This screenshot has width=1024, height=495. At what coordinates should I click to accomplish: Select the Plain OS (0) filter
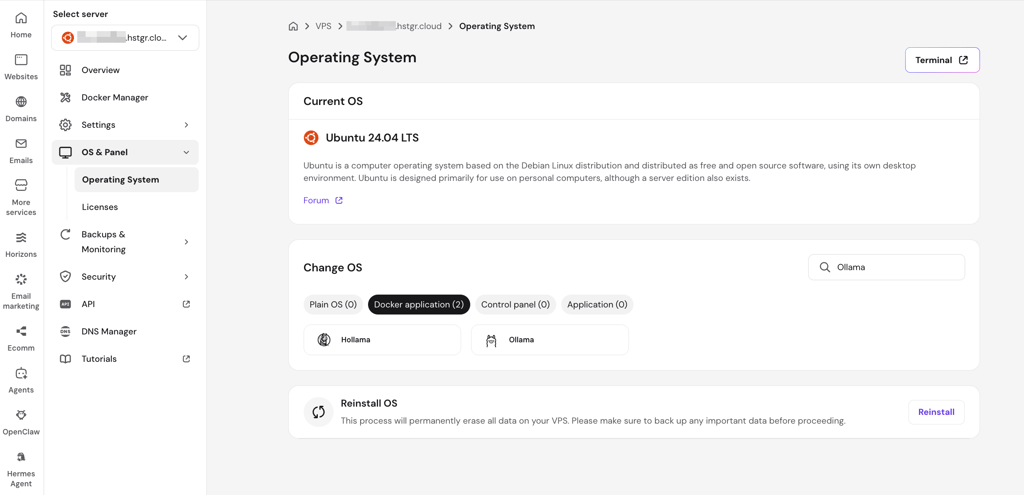pyautogui.click(x=333, y=304)
